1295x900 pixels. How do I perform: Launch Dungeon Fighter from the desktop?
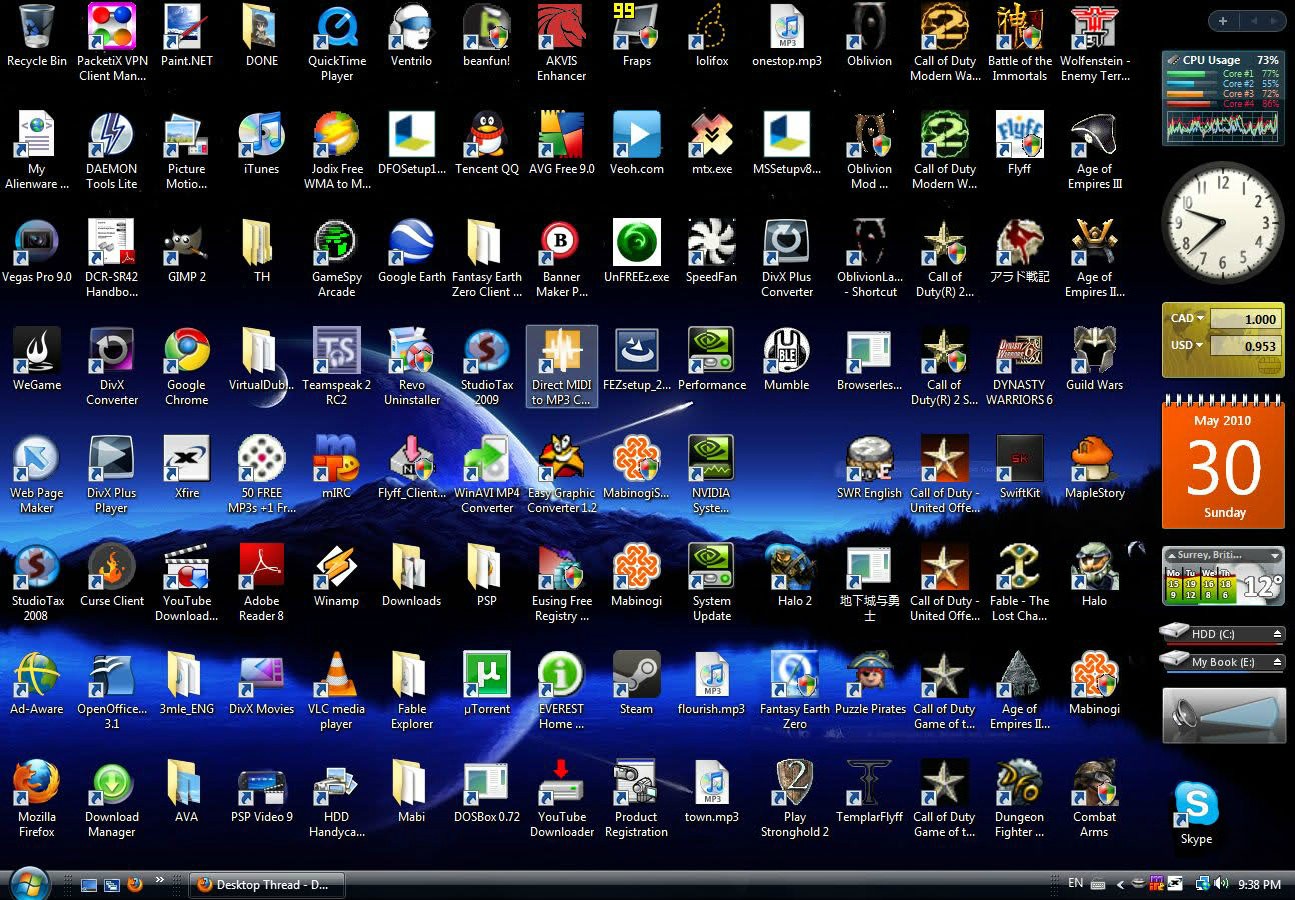point(1019,800)
